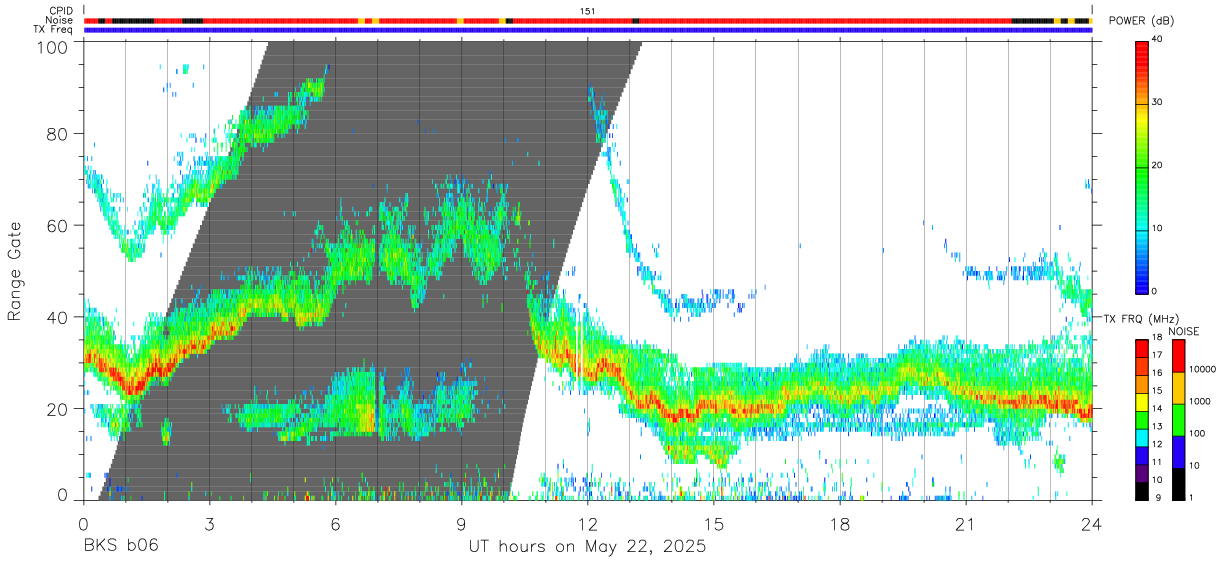Click the 24 tick on UT hours axis
The height and width of the screenshot is (567, 1228).
[1091, 523]
